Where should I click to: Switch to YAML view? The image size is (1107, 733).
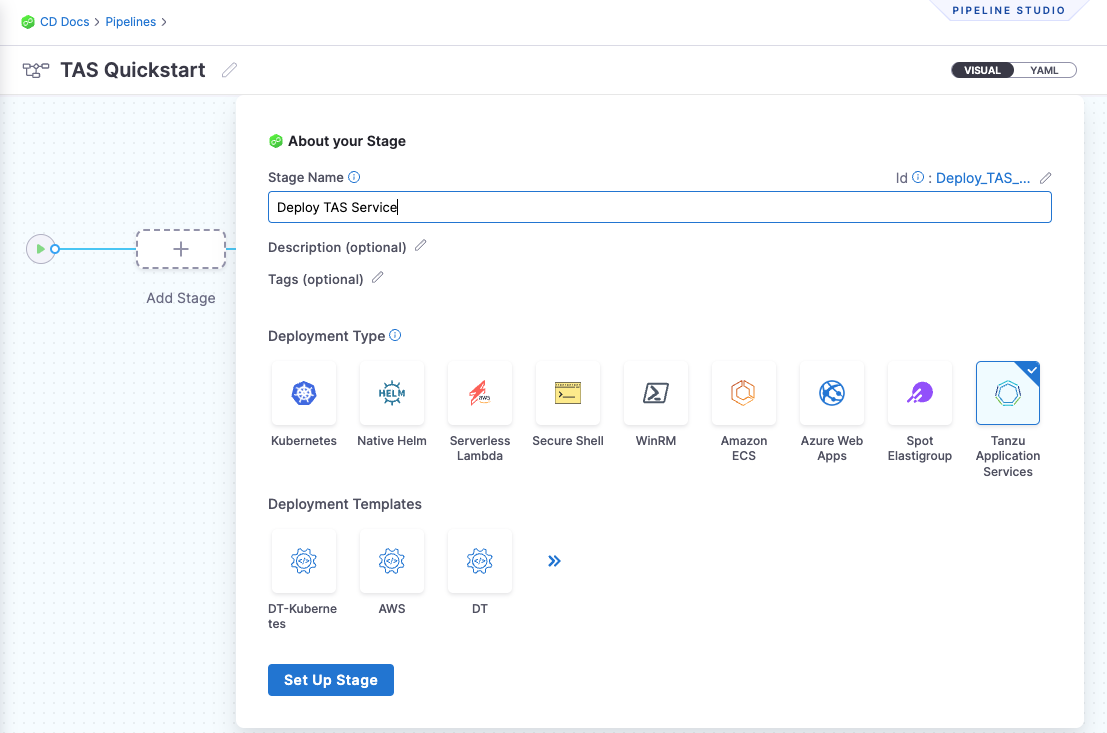[1044, 70]
